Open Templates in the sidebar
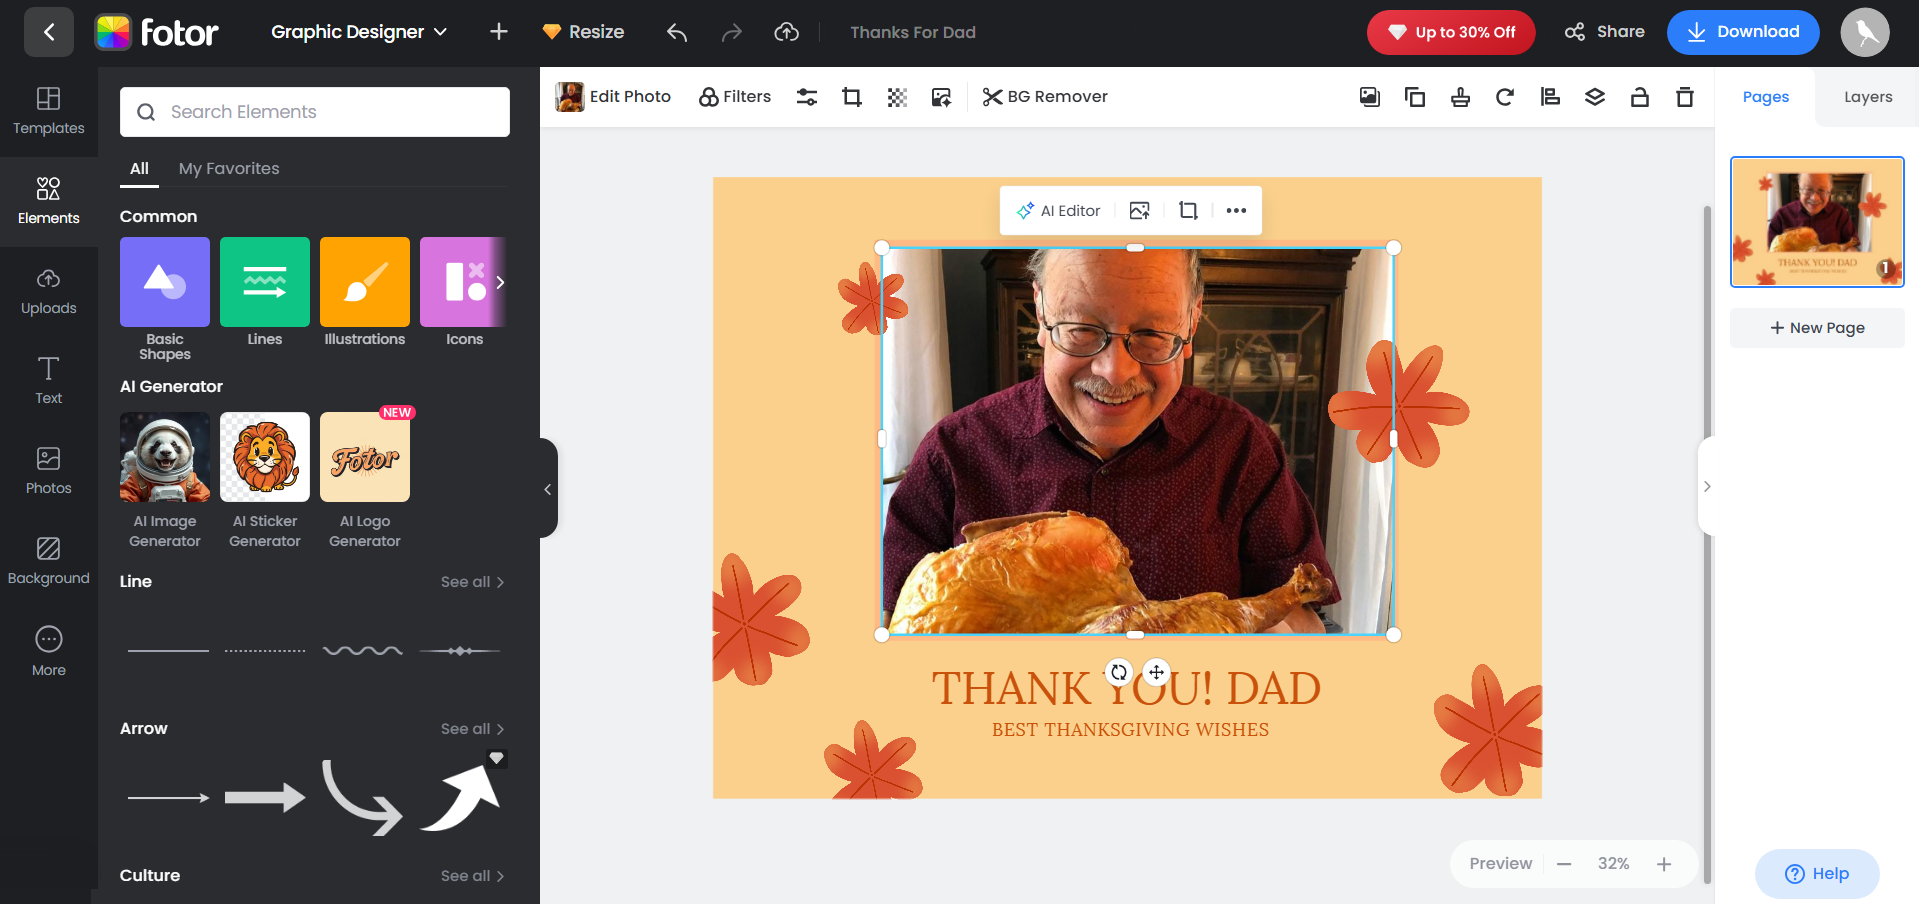The image size is (1919, 904). (48, 111)
